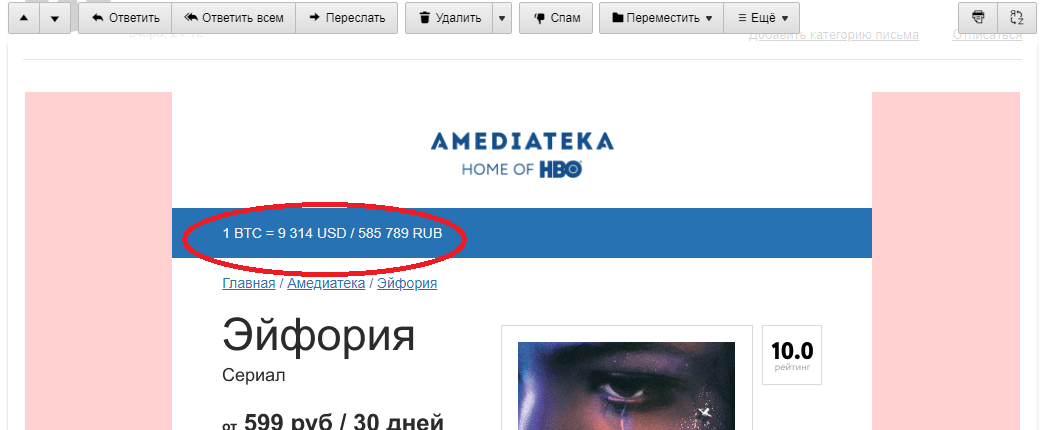Delete the message with Удалить
This screenshot has height=430, width=1063.
point(449,18)
